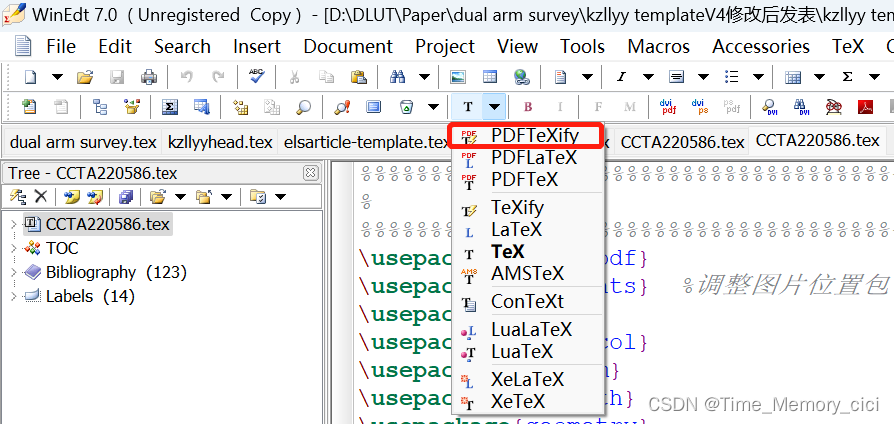Expand the Bibliography (123) tree node

13,273
